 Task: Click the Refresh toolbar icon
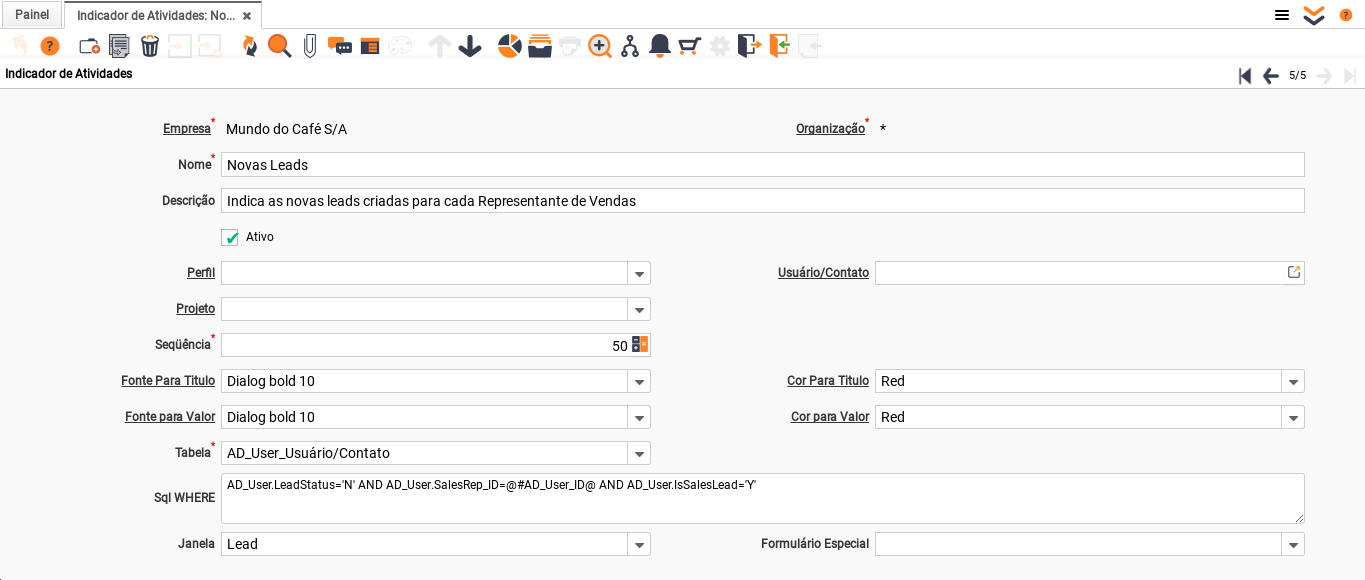249,46
